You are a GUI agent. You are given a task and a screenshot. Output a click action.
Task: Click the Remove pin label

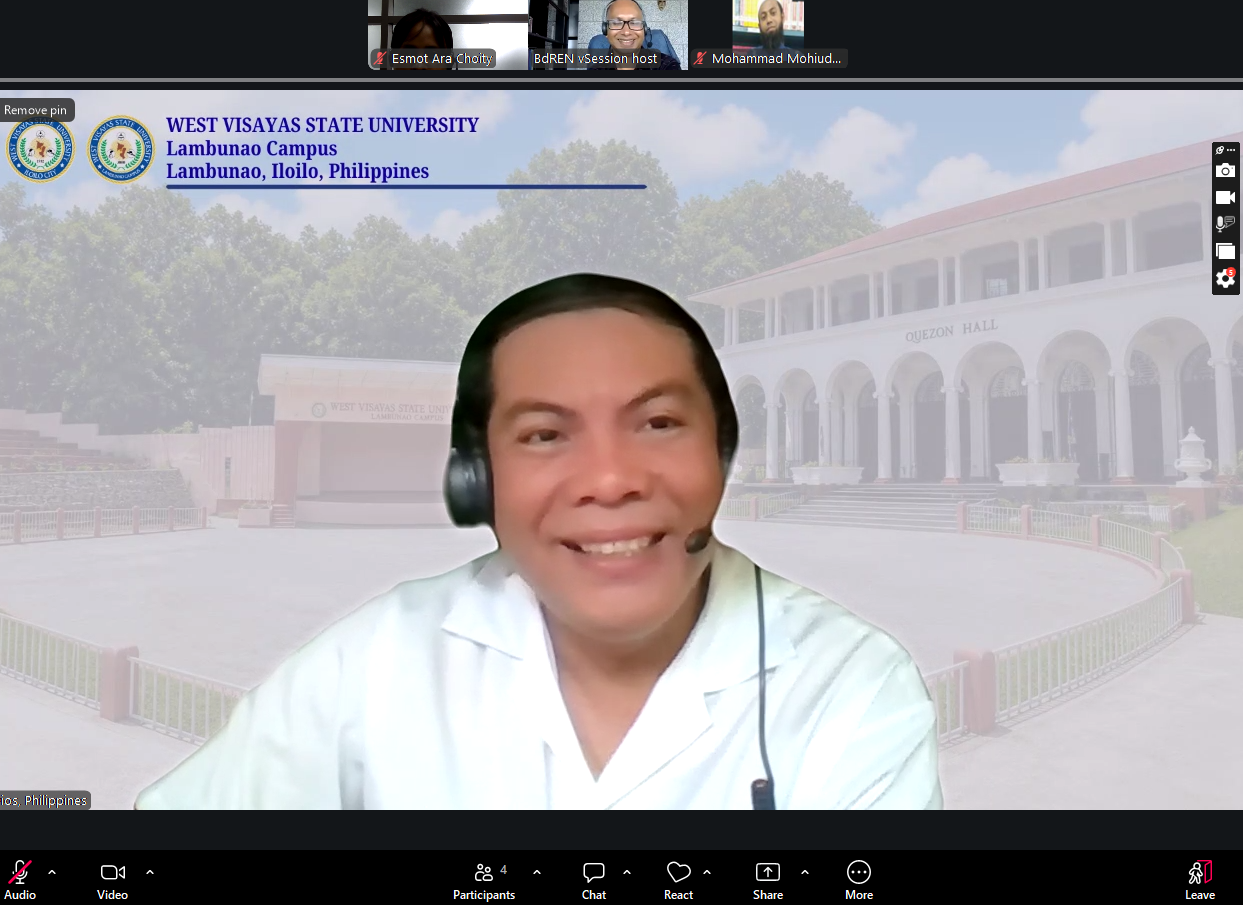tap(36, 110)
